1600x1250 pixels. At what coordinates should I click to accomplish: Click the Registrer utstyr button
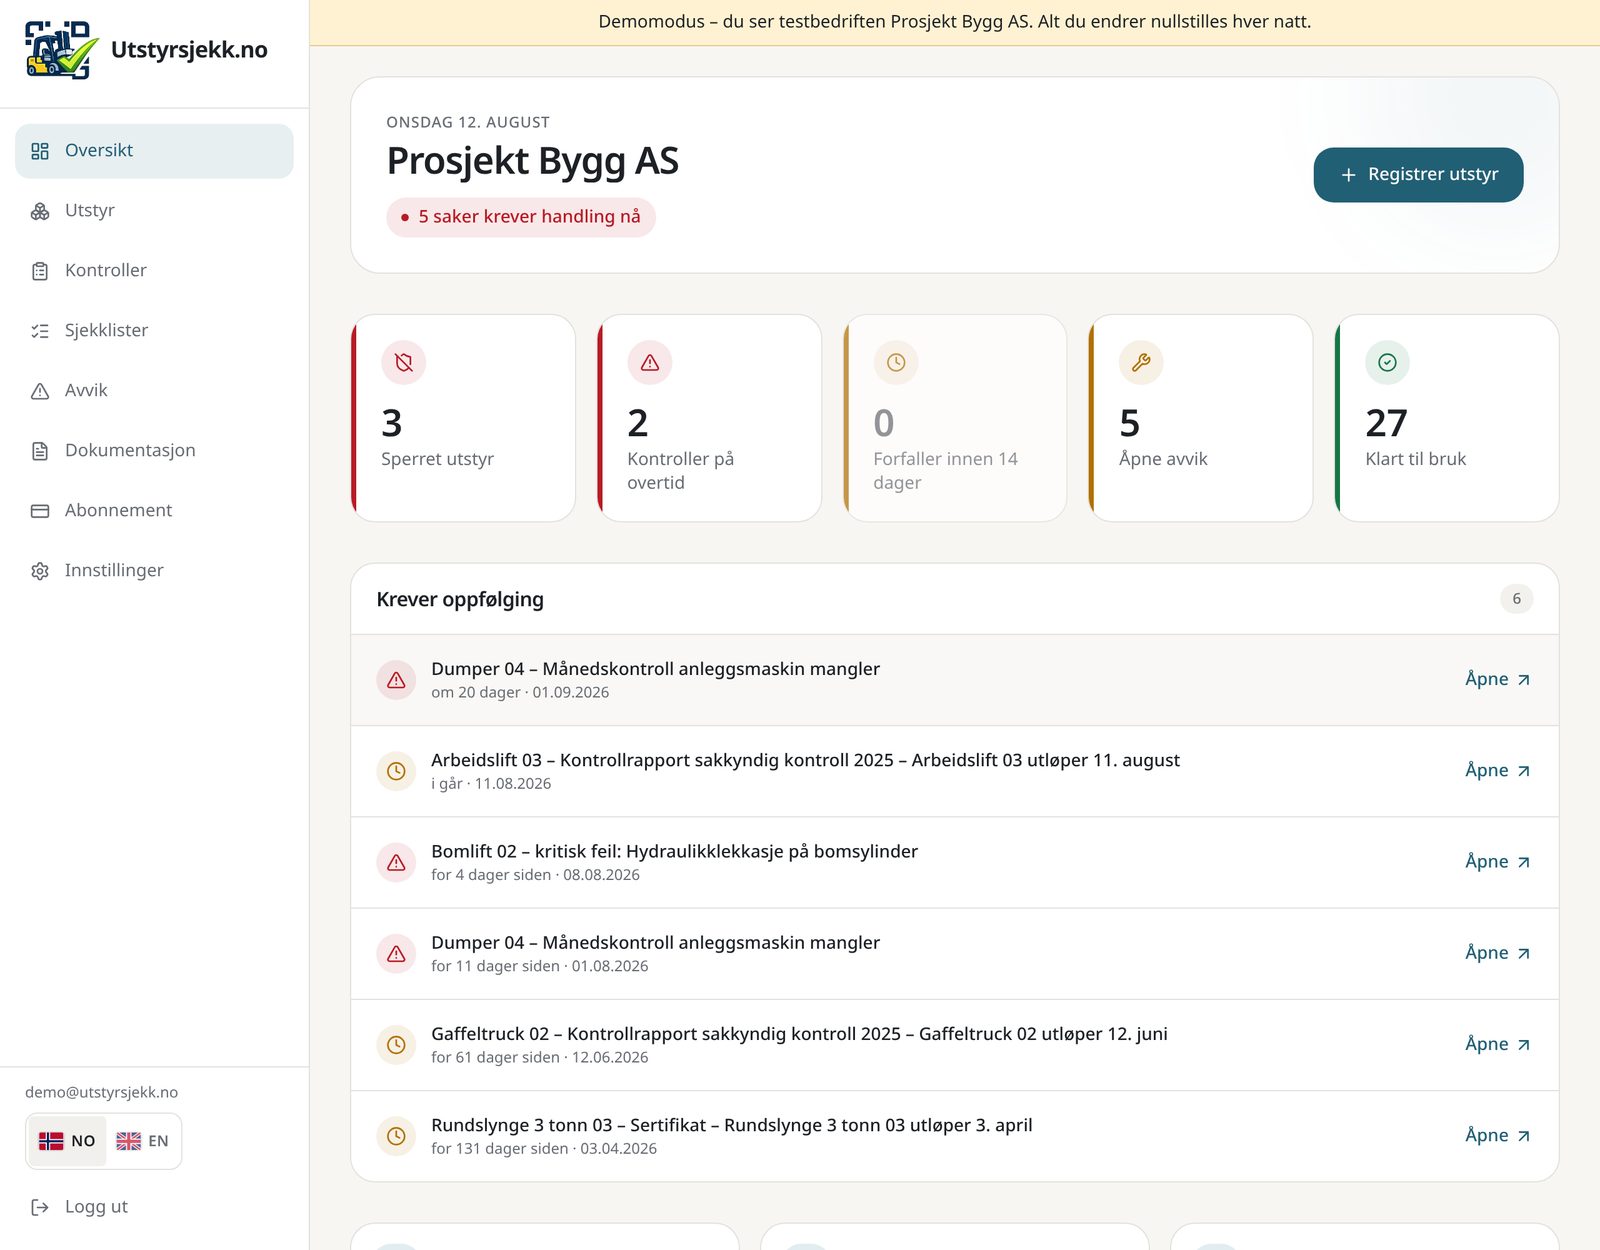point(1418,175)
